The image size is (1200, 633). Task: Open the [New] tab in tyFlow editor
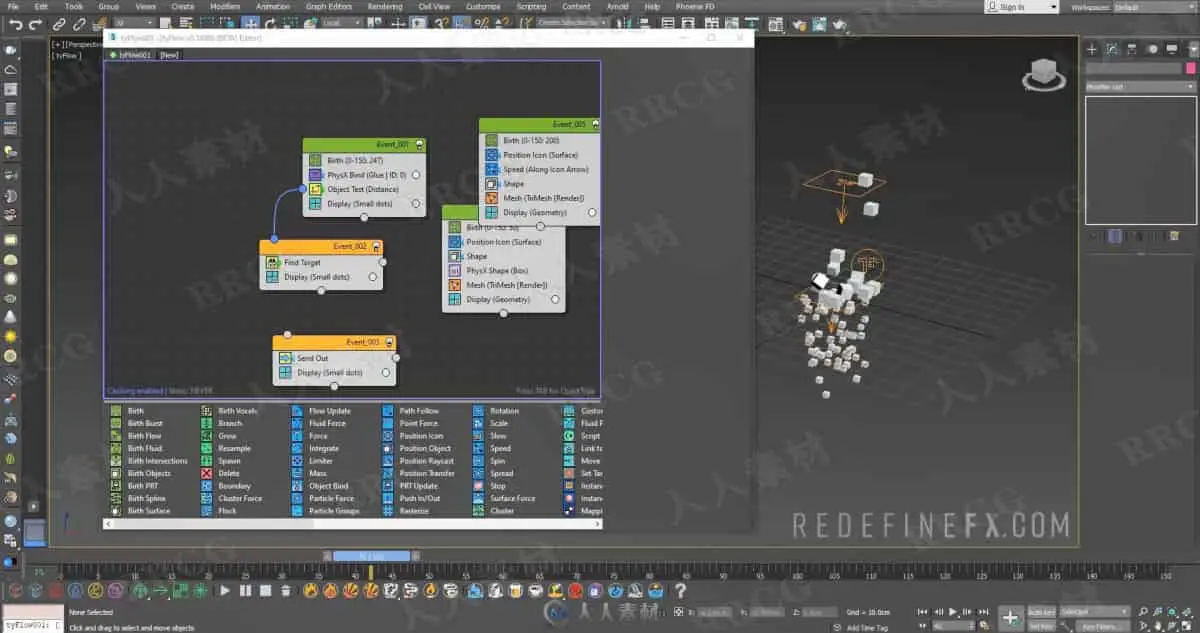coord(169,55)
